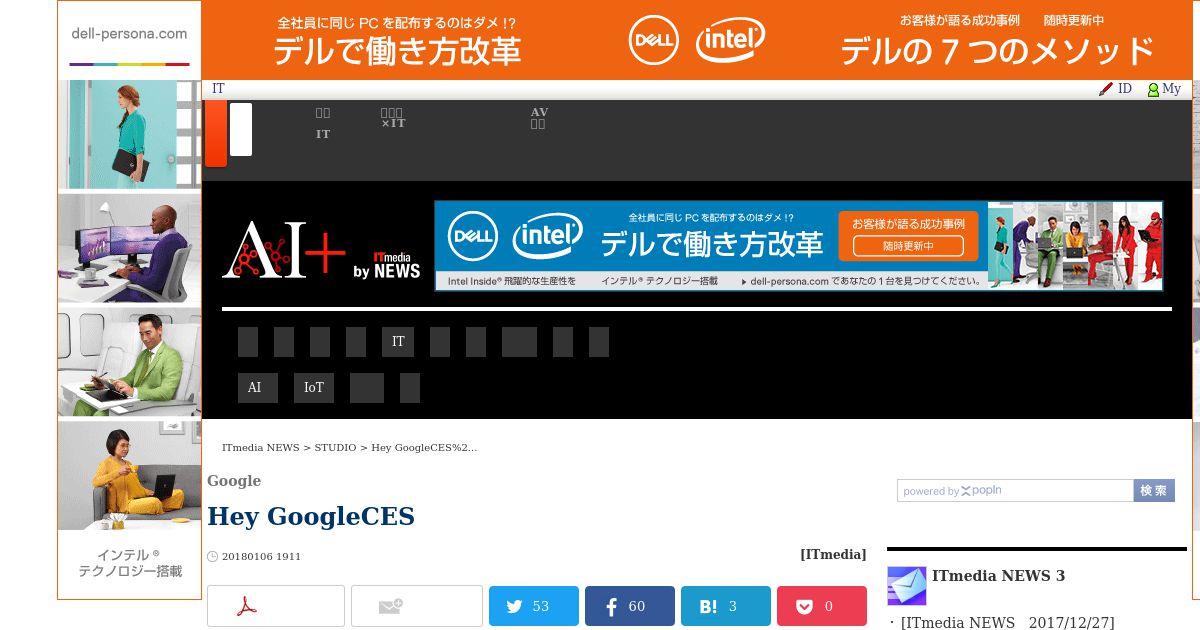Click the orange 随時更新中 ad button
This screenshot has width=1200, height=630.
pos(908,246)
